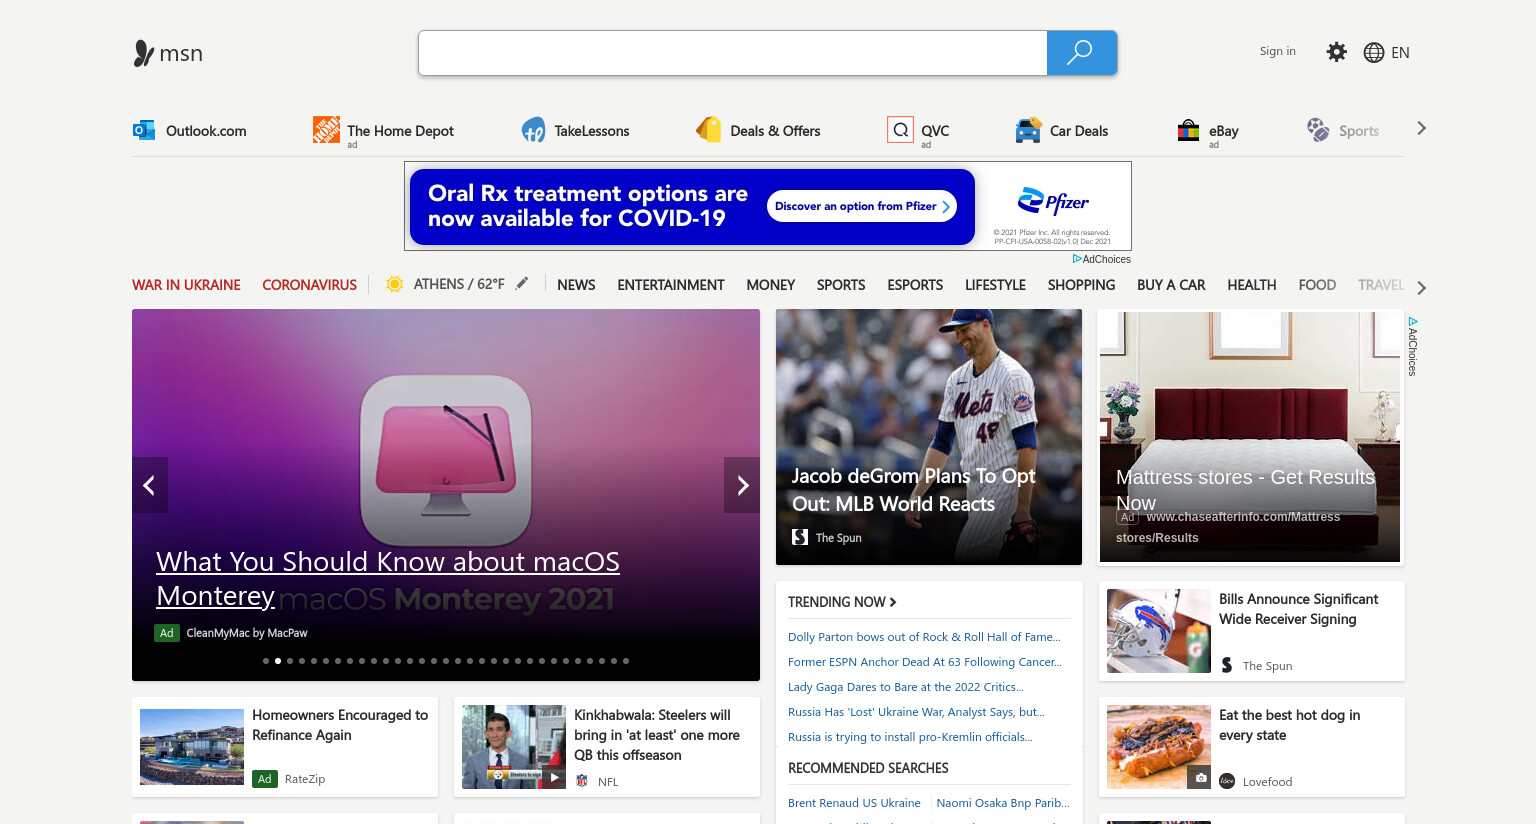
Task: Open Russia pro-Kremlin officials story
Action: (x=910, y=737)
